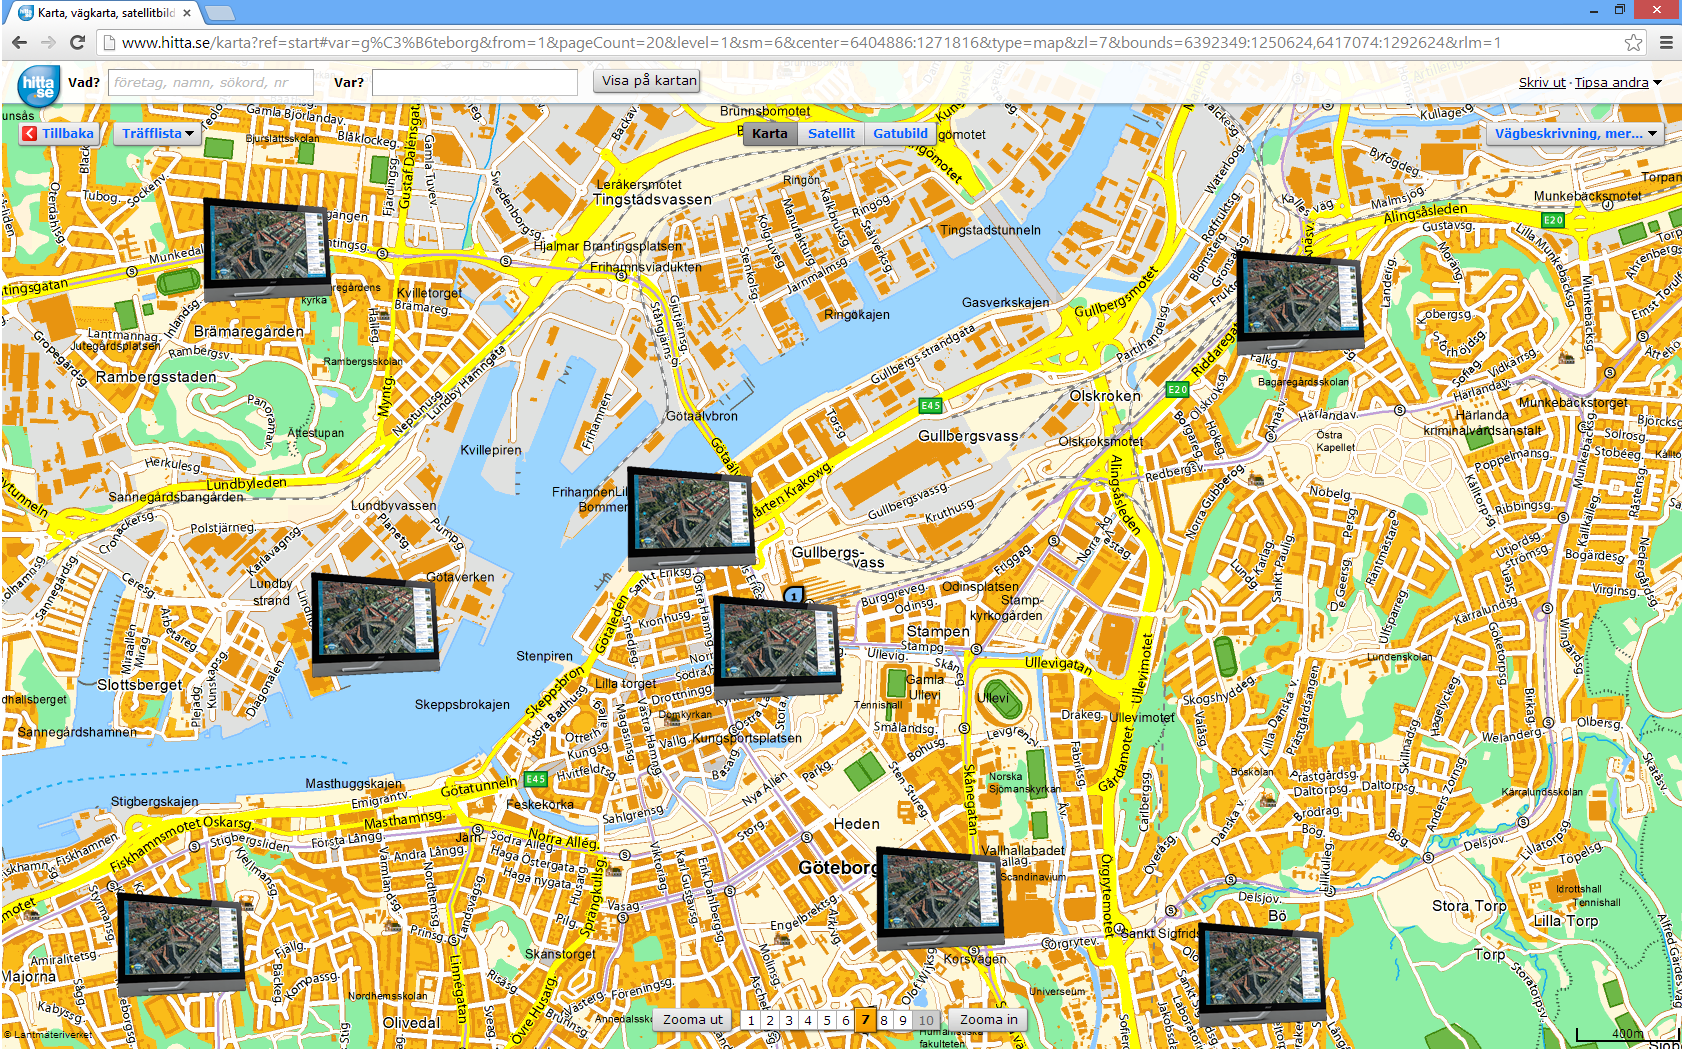Set zoom level to 1
This screenshot has width=1683, height=1049.
751,1021
